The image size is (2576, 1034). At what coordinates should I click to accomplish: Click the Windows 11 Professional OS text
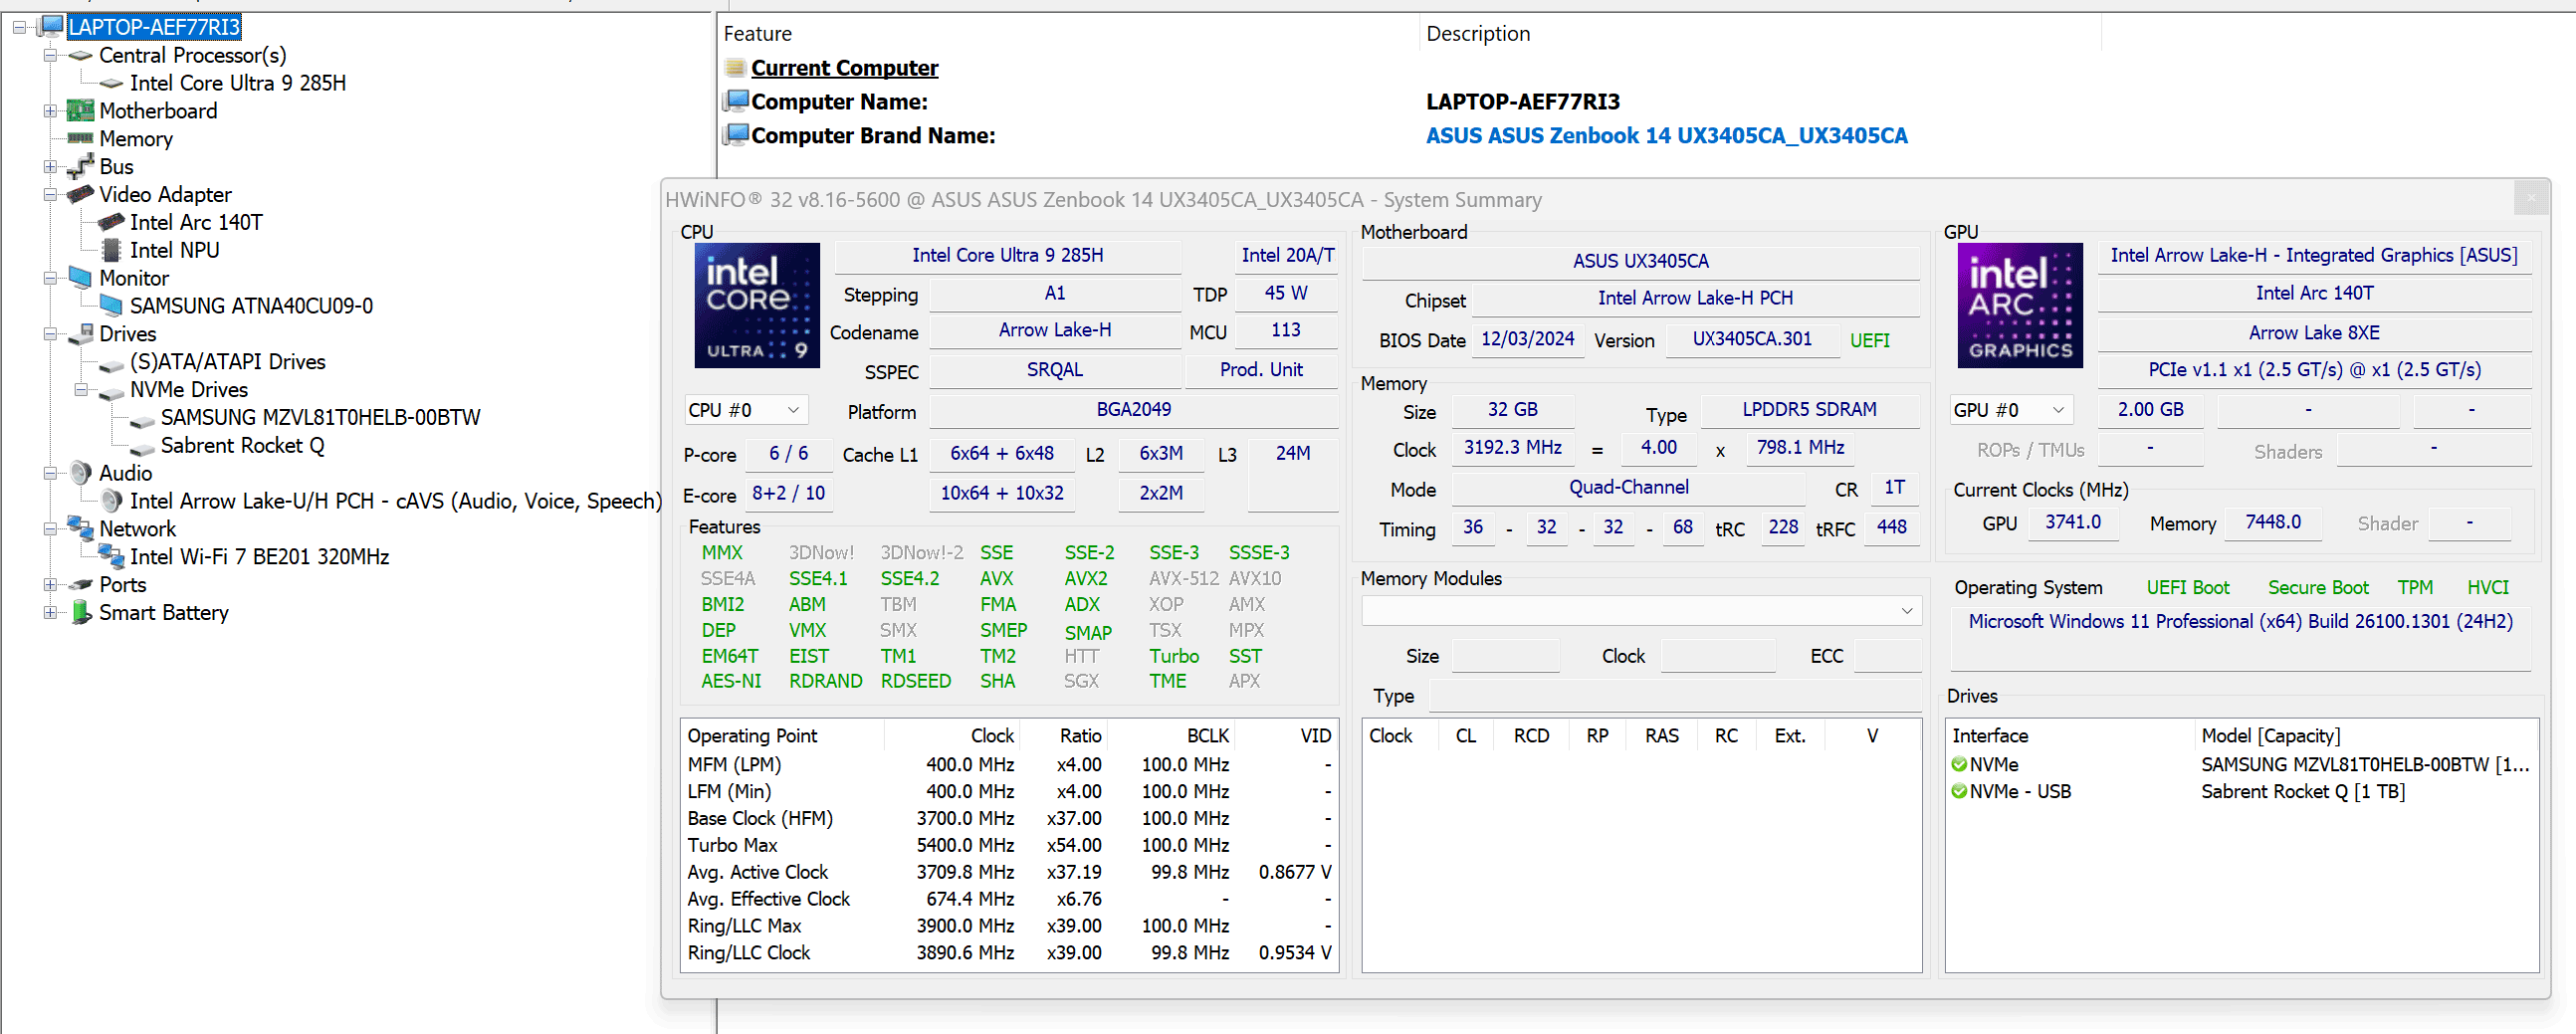[2240, 621]
